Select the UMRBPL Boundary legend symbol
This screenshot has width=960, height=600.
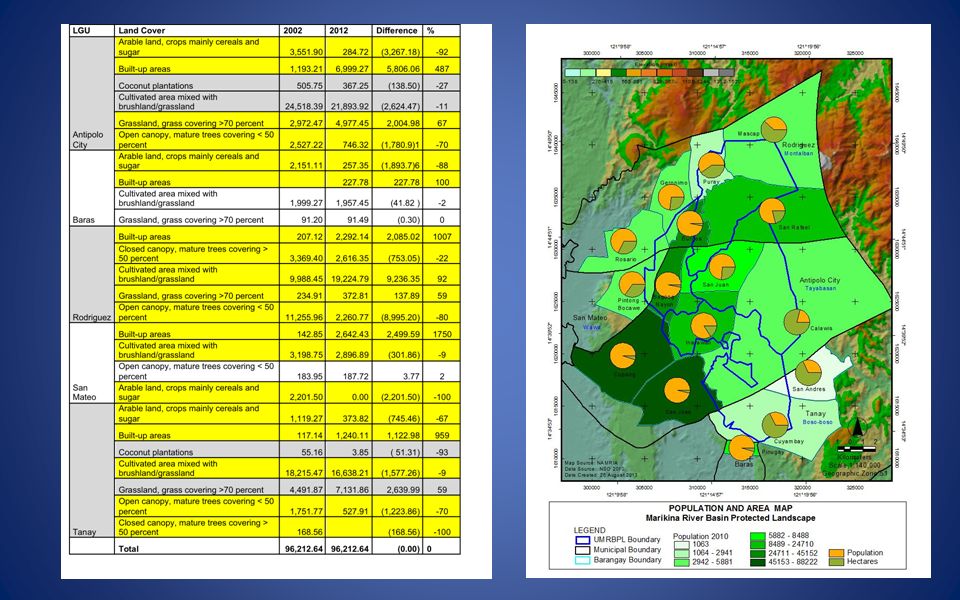pos(582,540)
